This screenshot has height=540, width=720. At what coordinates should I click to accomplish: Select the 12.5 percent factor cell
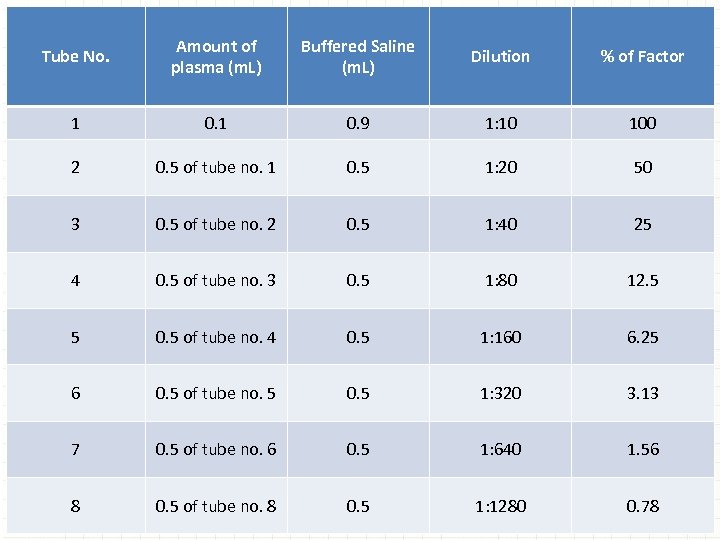coord(642,281)
